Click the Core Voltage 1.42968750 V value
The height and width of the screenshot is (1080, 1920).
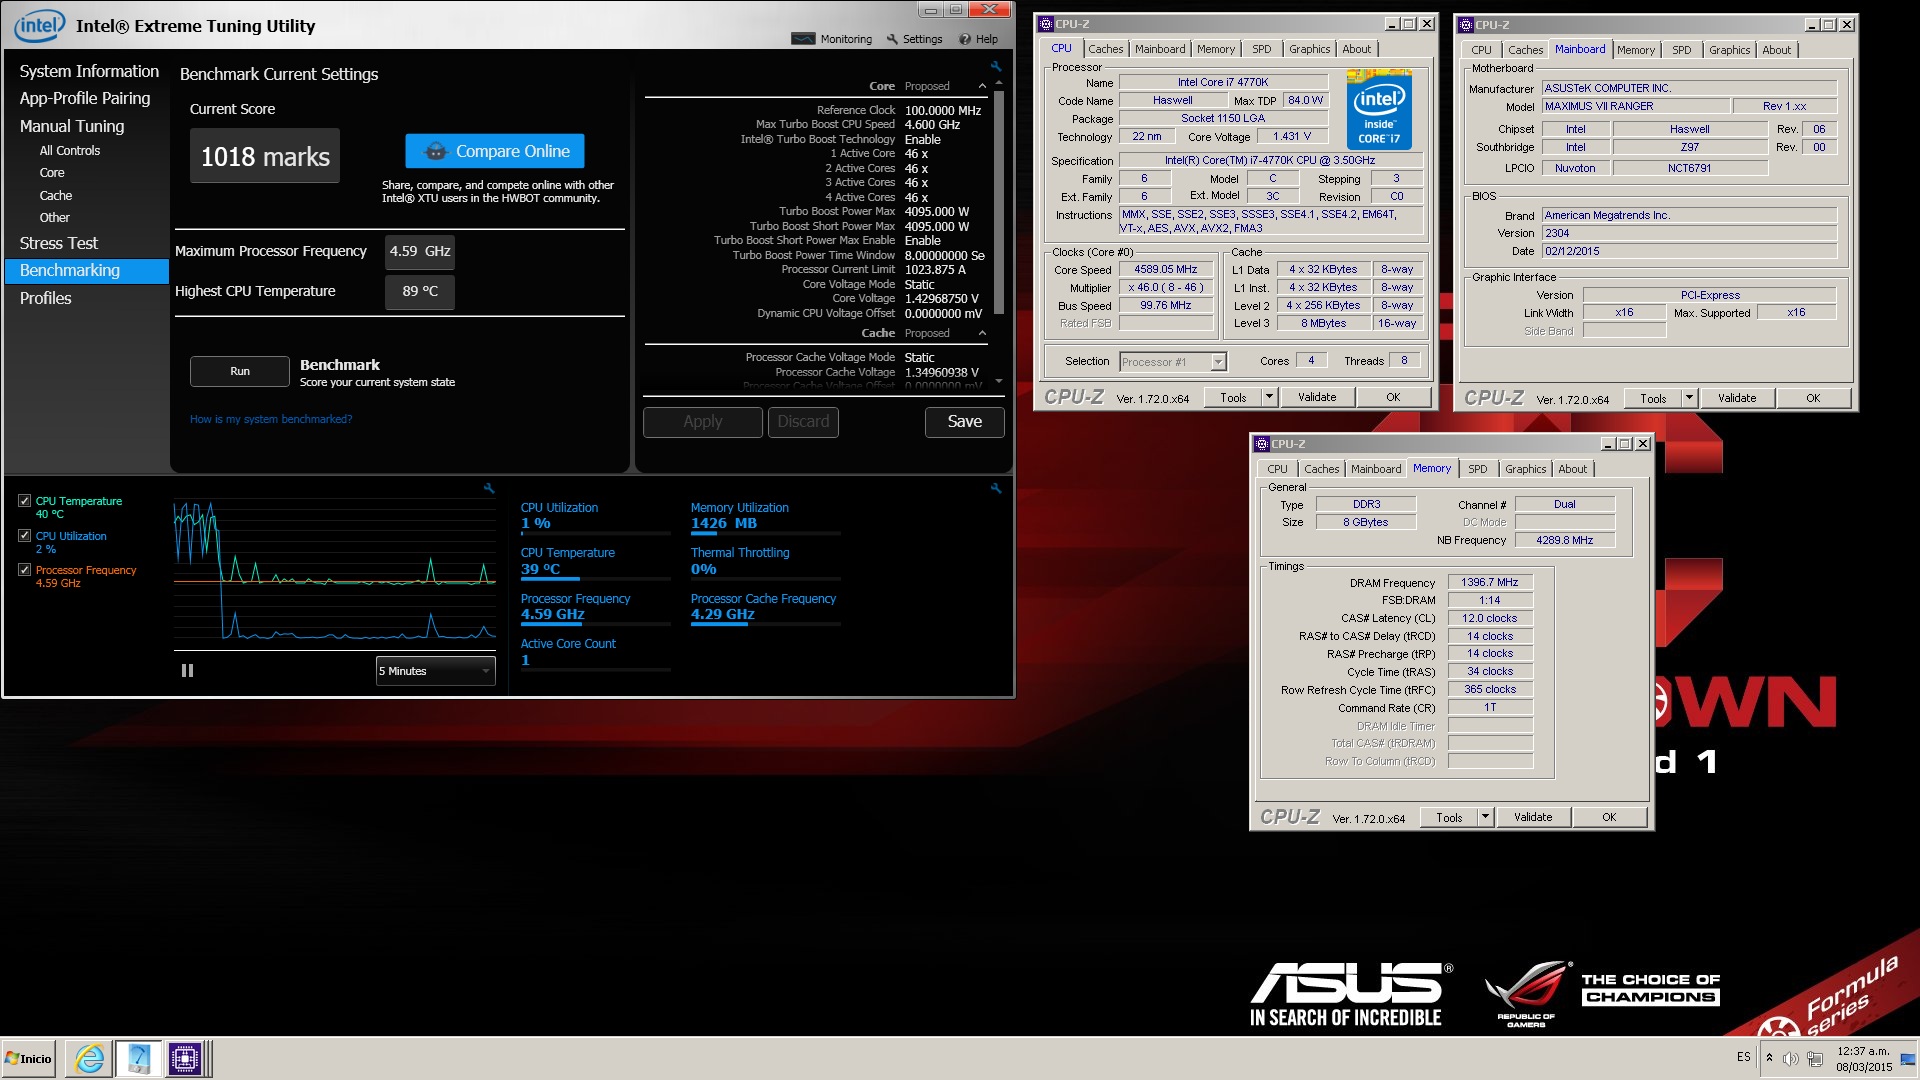942,299
